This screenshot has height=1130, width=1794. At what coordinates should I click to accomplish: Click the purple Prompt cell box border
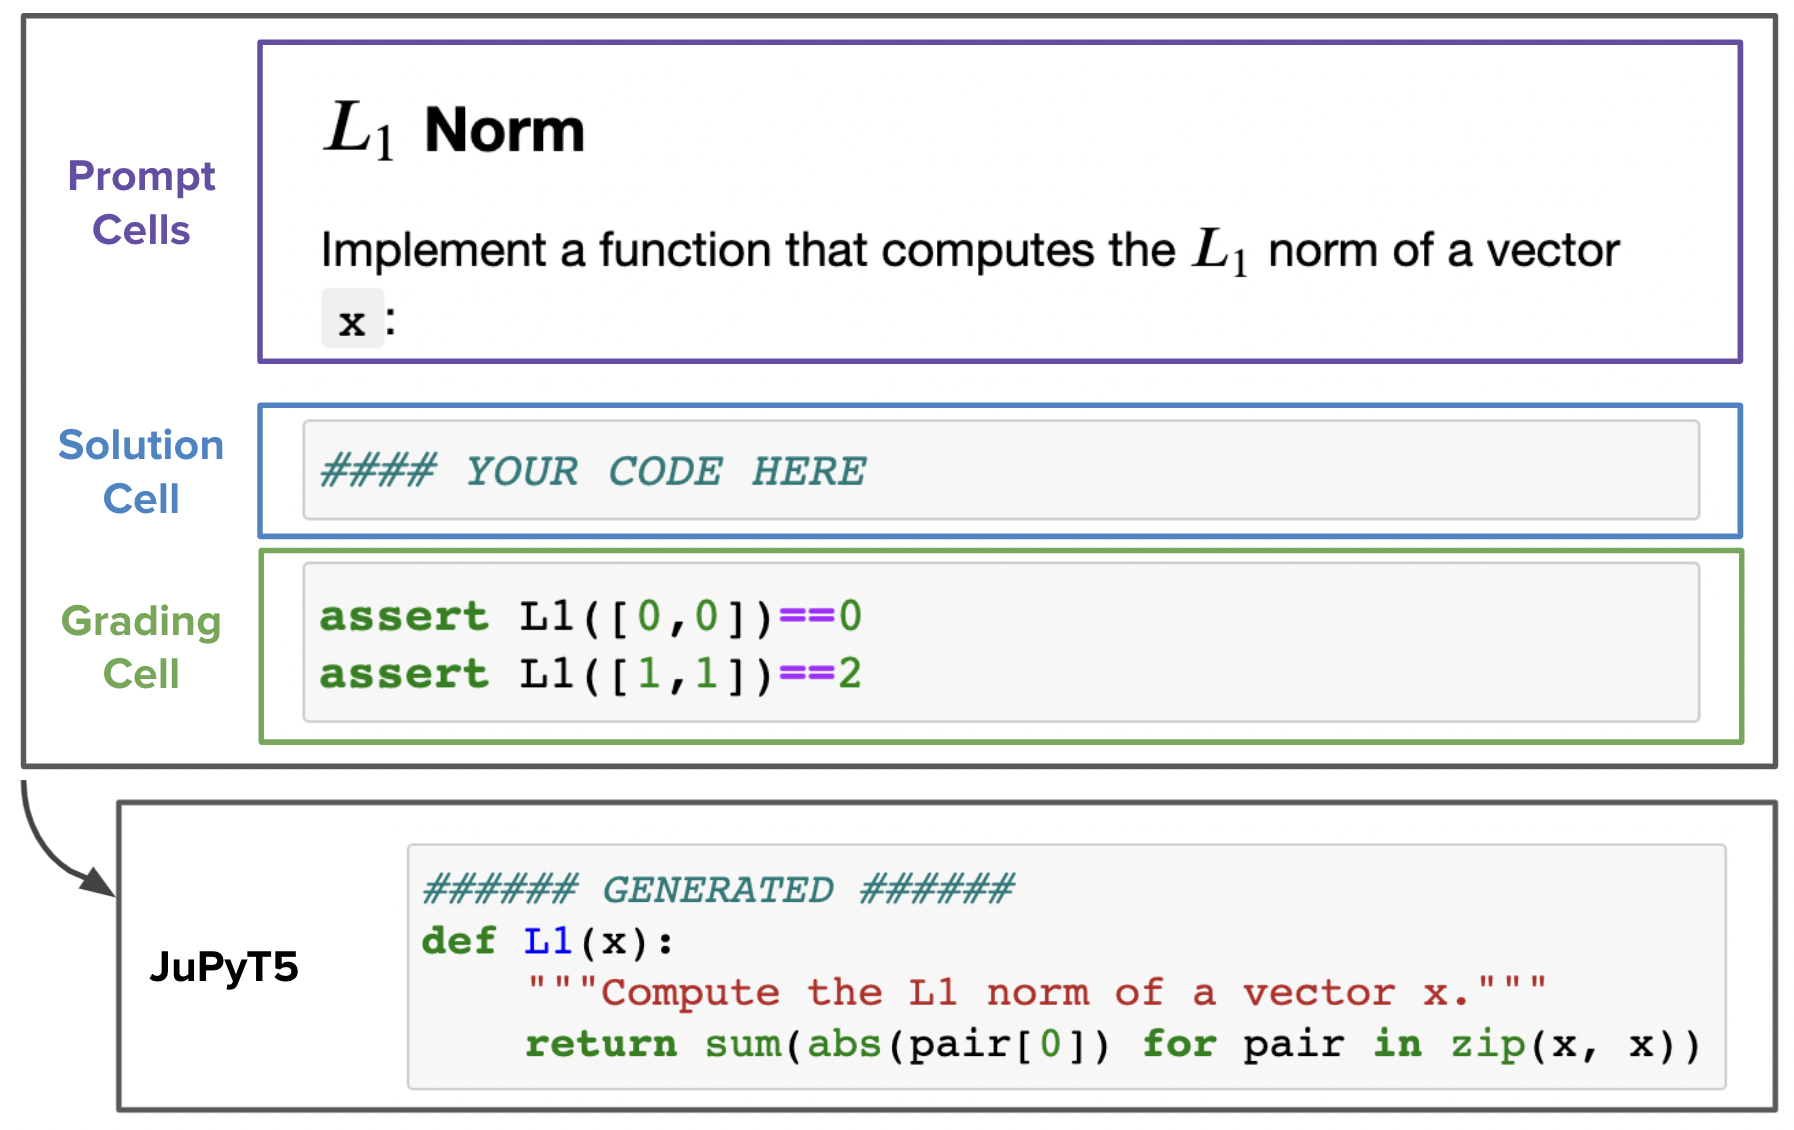click(x=1000, y=43)
